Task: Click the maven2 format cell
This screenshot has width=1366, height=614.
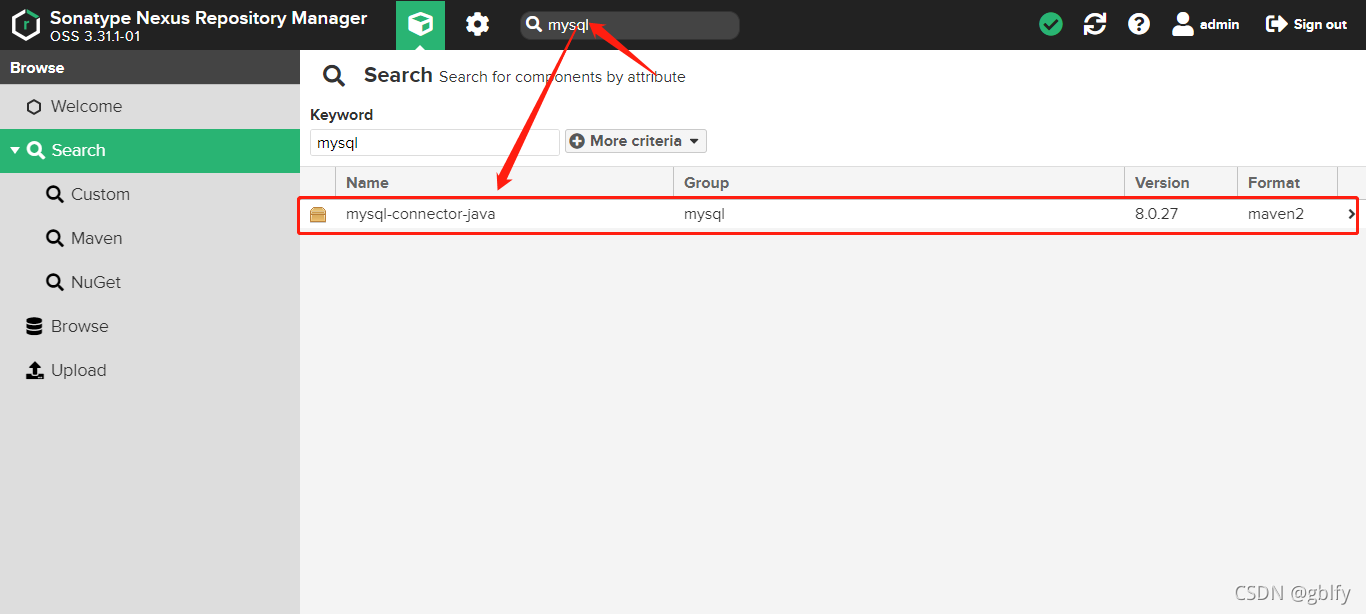Action: (x=1276, y=214)
